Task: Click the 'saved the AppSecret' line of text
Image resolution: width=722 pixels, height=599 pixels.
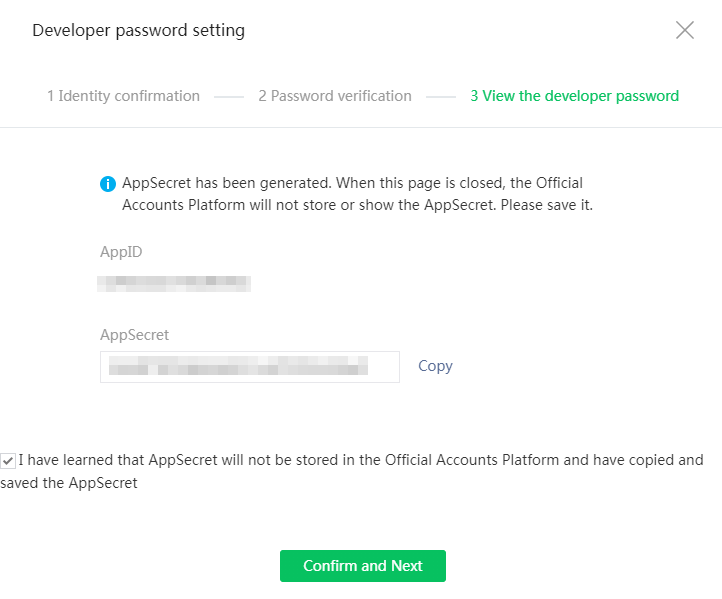Action: (69, 483)
